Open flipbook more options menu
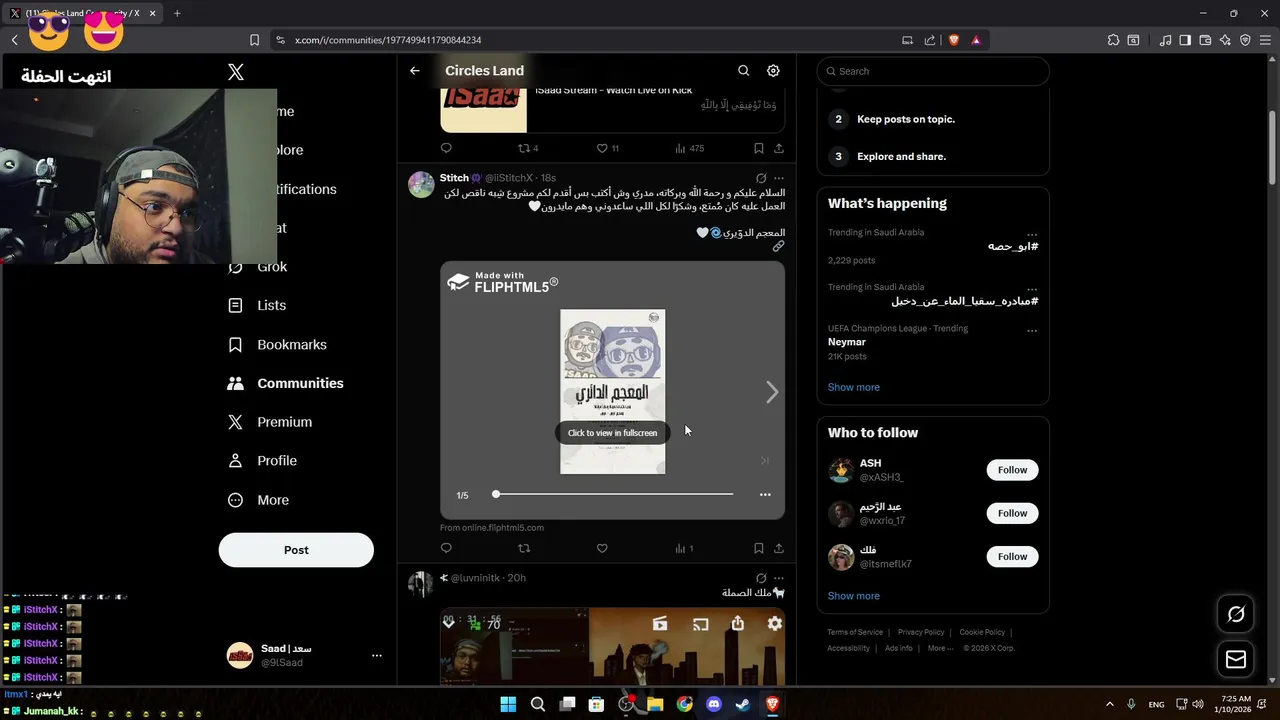Image resolution: width=1280 pixels, height=720 pixels. pos(765,494)
